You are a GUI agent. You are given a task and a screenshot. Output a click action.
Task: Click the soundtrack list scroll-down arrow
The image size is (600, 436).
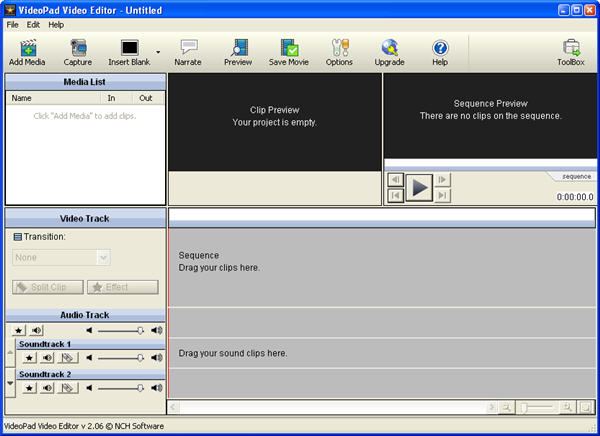coord(11,383)
